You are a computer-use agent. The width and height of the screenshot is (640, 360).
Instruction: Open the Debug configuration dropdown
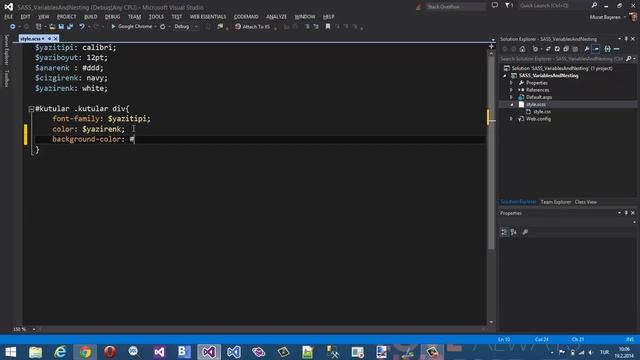(196, 27)
